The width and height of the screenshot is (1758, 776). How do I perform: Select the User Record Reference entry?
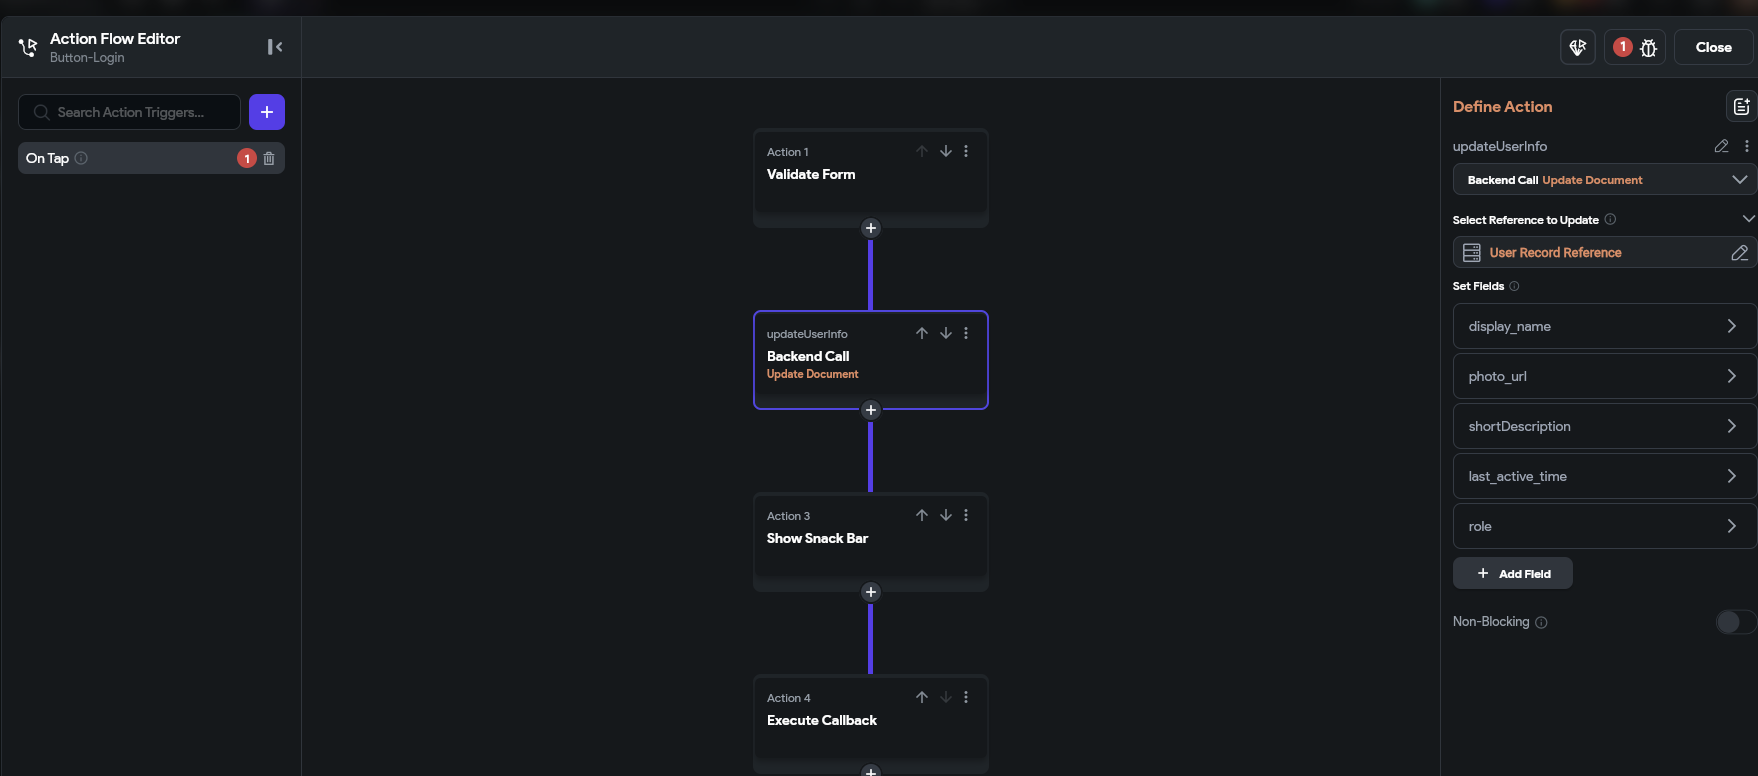coord(1604,252)
